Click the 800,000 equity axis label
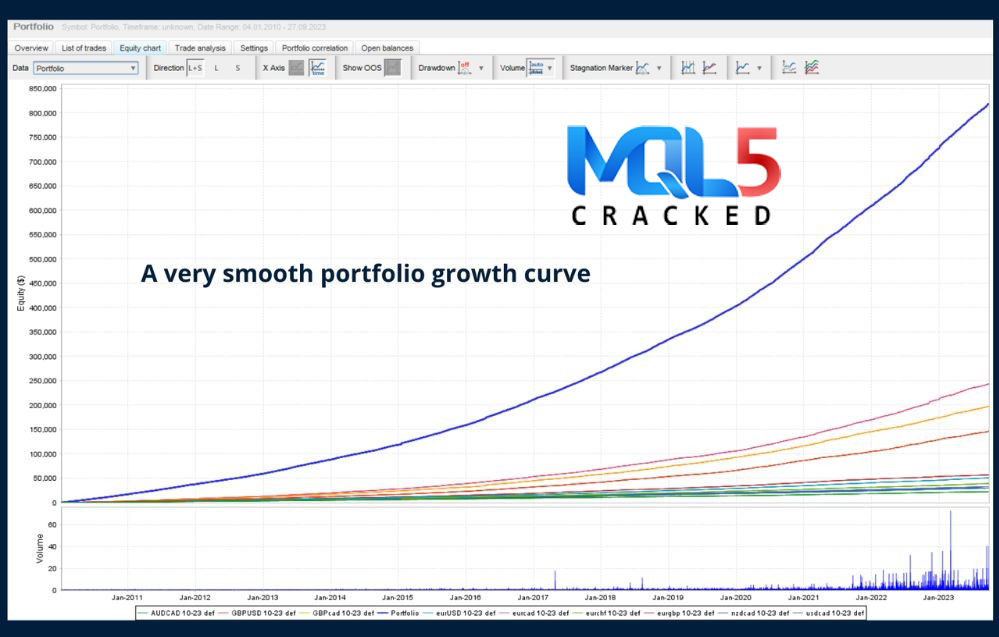Viewport: 999px width, 637px height. (x=43, y=113)
